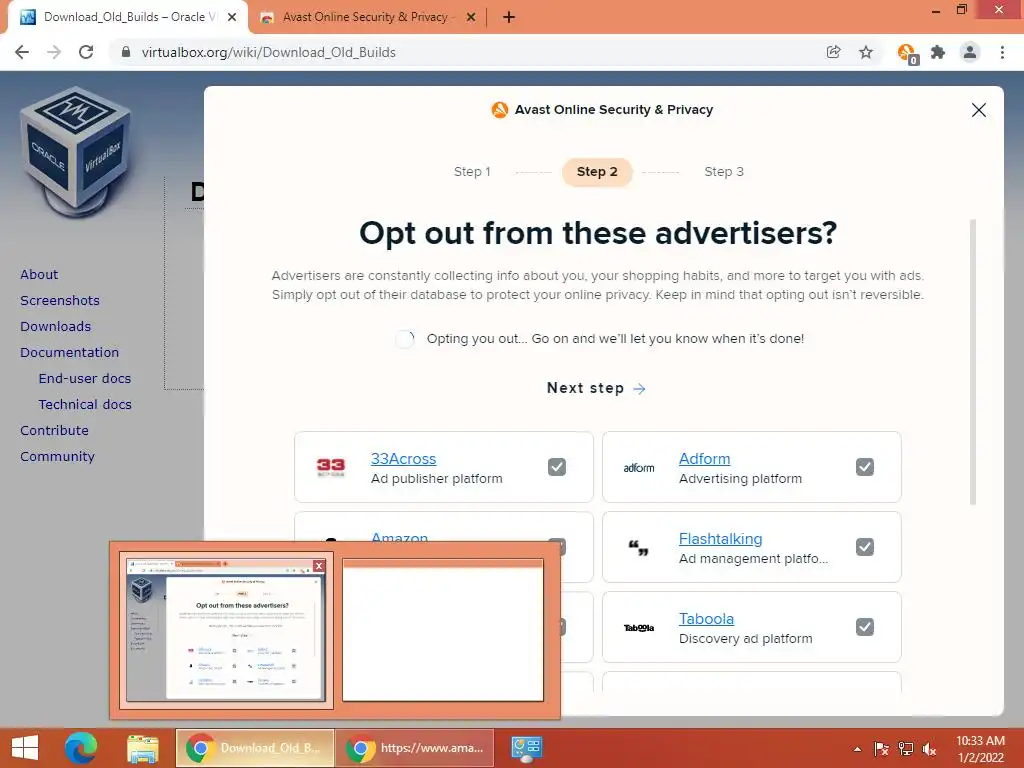This screenshot has width=1024, height=768.
Task: Open the 33Across link
Action: (x=404, y=458)
